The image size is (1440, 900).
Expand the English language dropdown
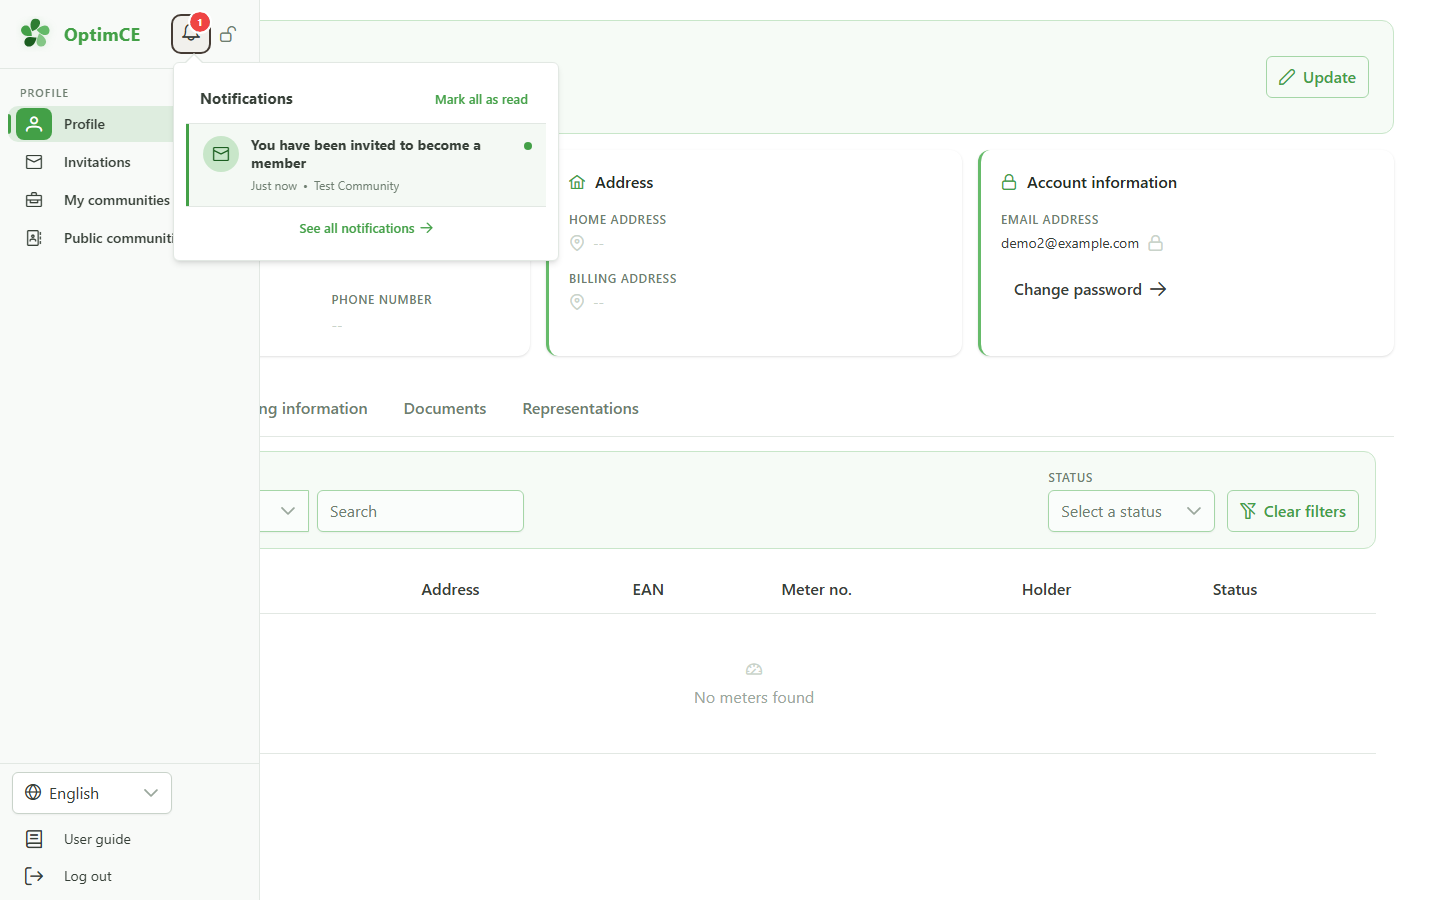[x=92, y=793]
